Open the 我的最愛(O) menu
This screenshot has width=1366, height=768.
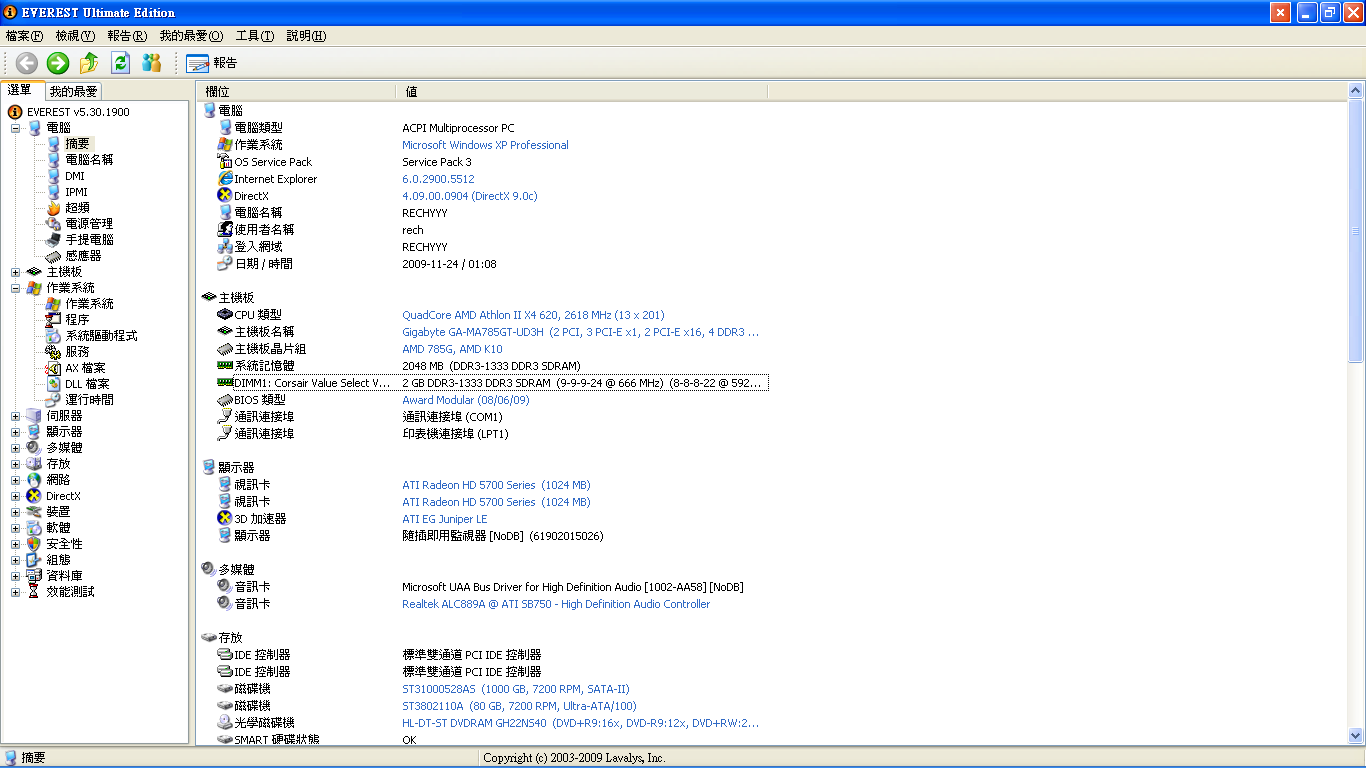point(192,36)
